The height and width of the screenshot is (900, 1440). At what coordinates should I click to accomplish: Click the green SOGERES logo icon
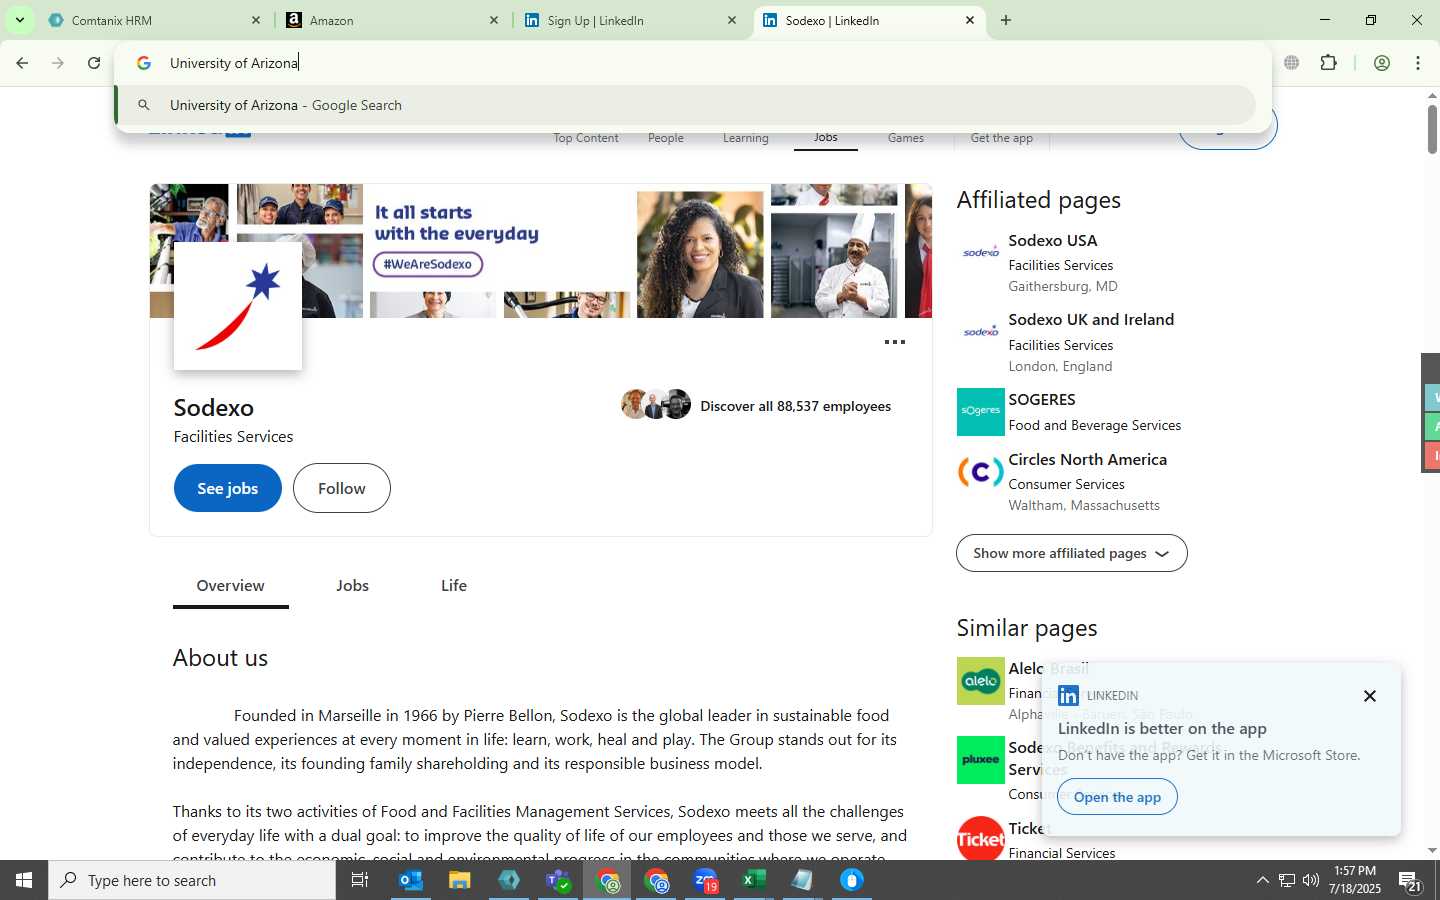click(x=981, y=412)
